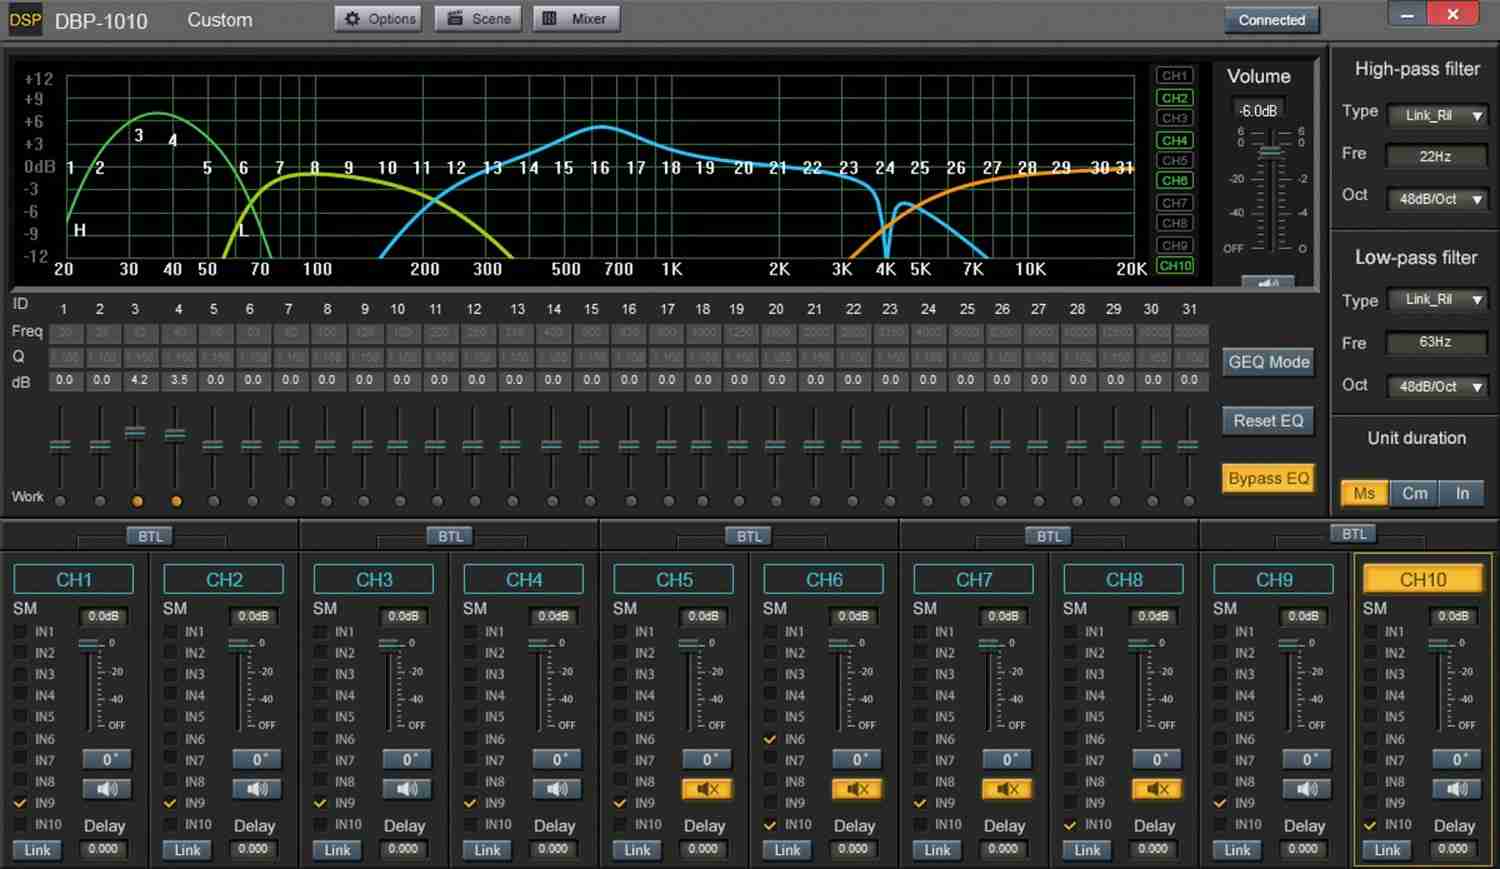Unmute CH6 via its orange mute icon
The width and height of the screenshot is (1500, 869).
(x=857, y=789)
